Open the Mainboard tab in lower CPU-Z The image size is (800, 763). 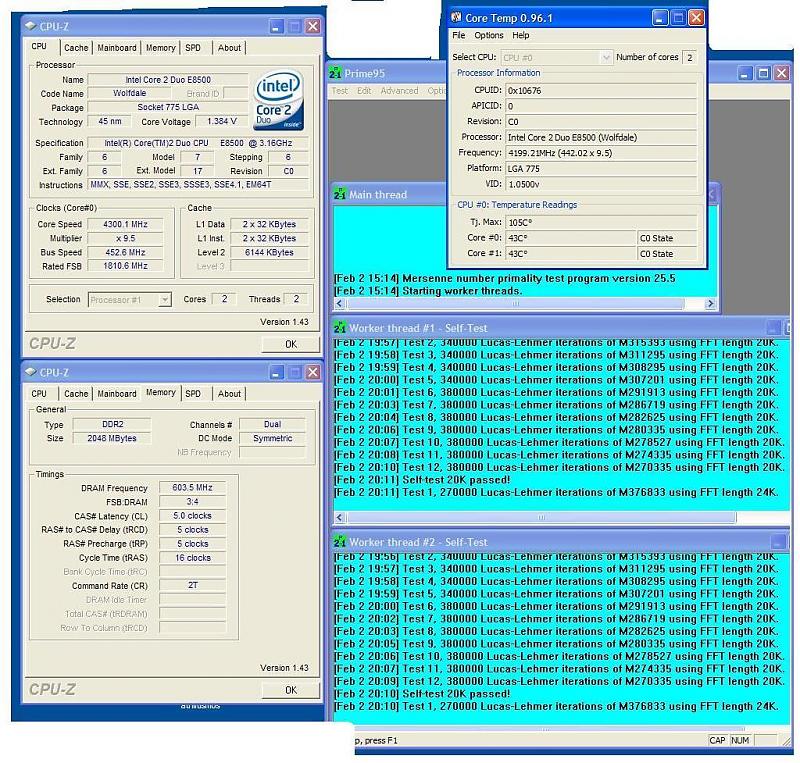pyautogui.click(x=117, y=393)
